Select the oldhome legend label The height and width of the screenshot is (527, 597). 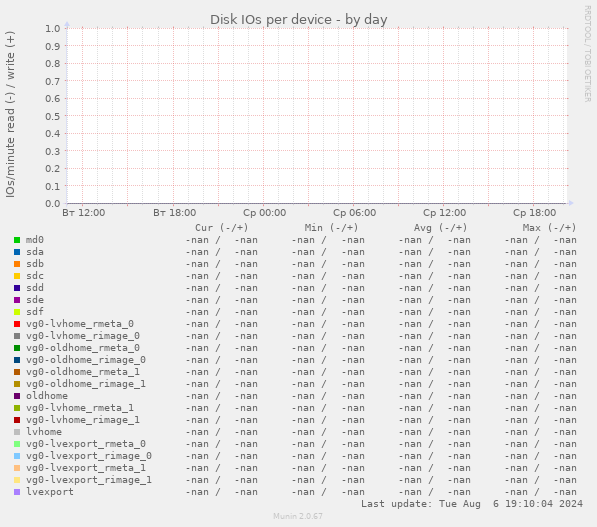click(x=47, y=396)
